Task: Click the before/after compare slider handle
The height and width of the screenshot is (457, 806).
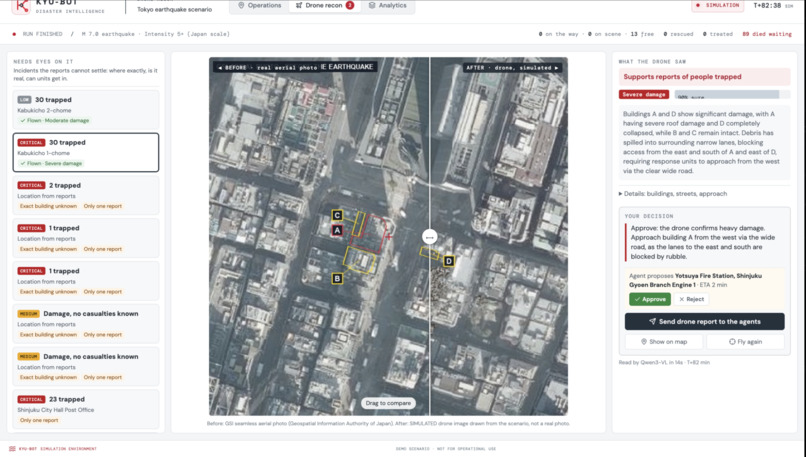Action: (x=430, y=237)
